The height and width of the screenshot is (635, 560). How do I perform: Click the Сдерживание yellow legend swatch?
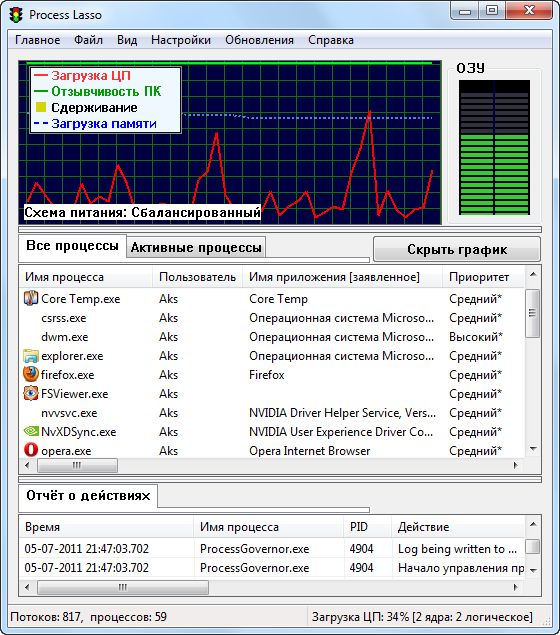click(40, 107)
